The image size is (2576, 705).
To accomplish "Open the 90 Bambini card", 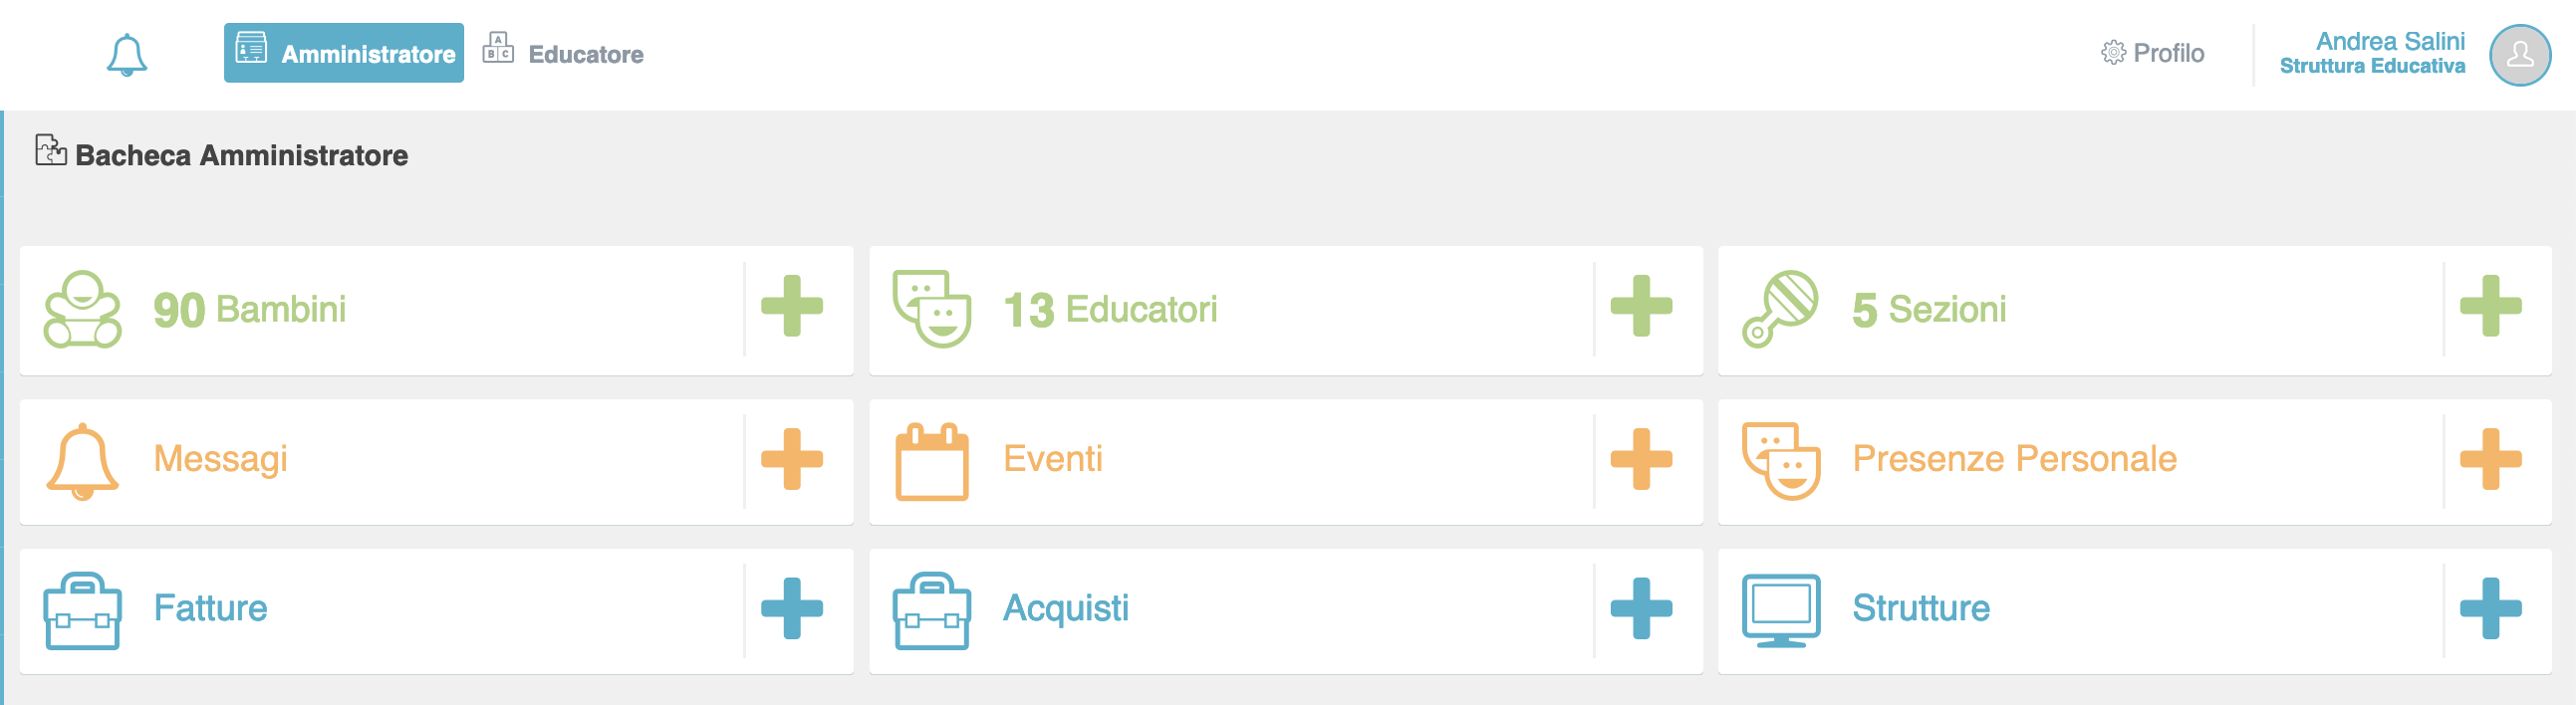I will 380,310.
